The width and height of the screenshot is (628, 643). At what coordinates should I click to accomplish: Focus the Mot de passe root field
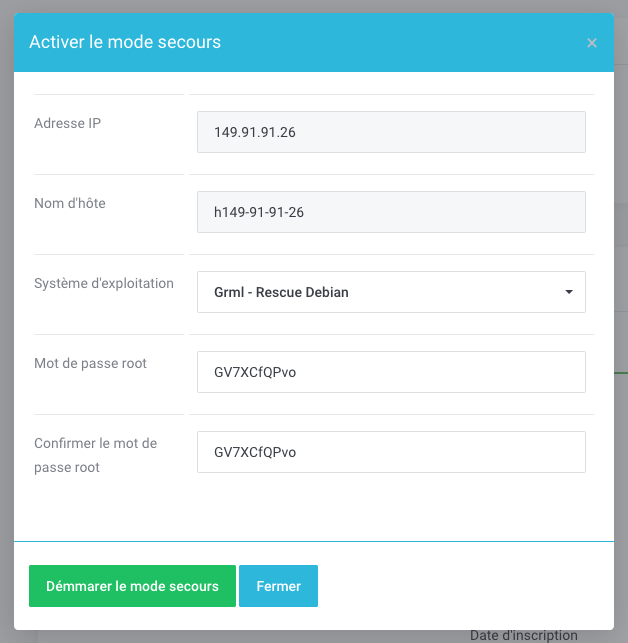tap(391, 372)
